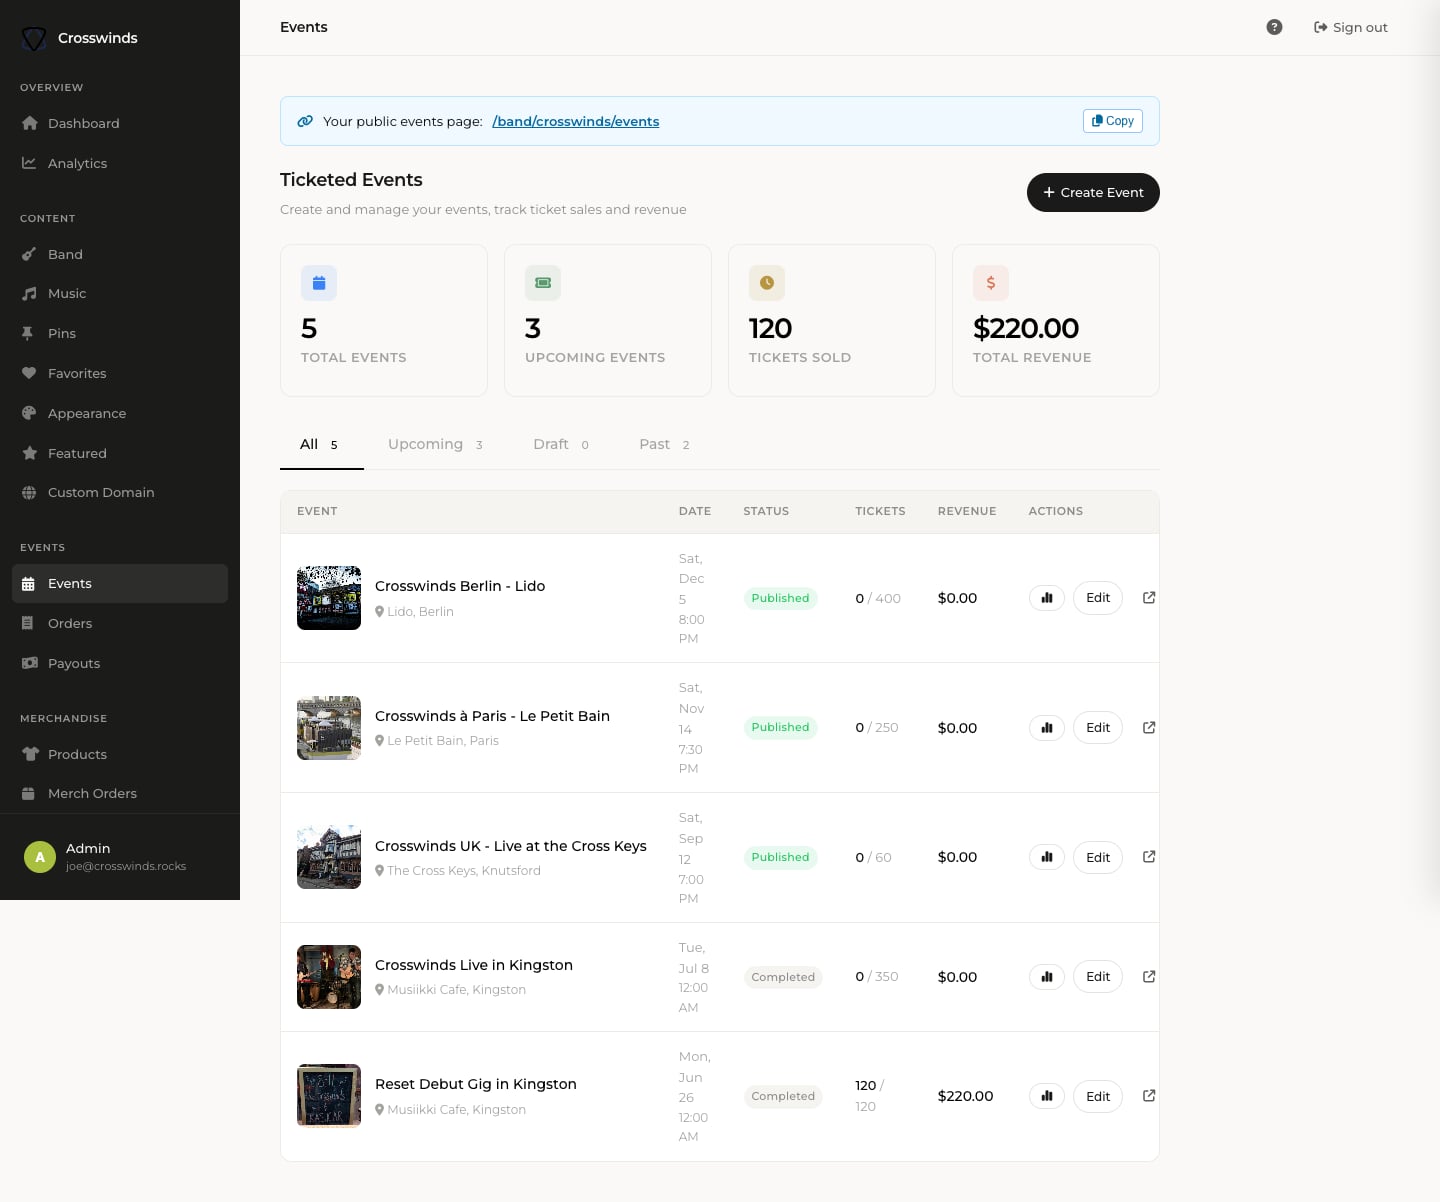Screen dimensions: 1440x1202
Task: Open Live in Kingston external link
Action: pyautogui.click(x=1149, y=976)
